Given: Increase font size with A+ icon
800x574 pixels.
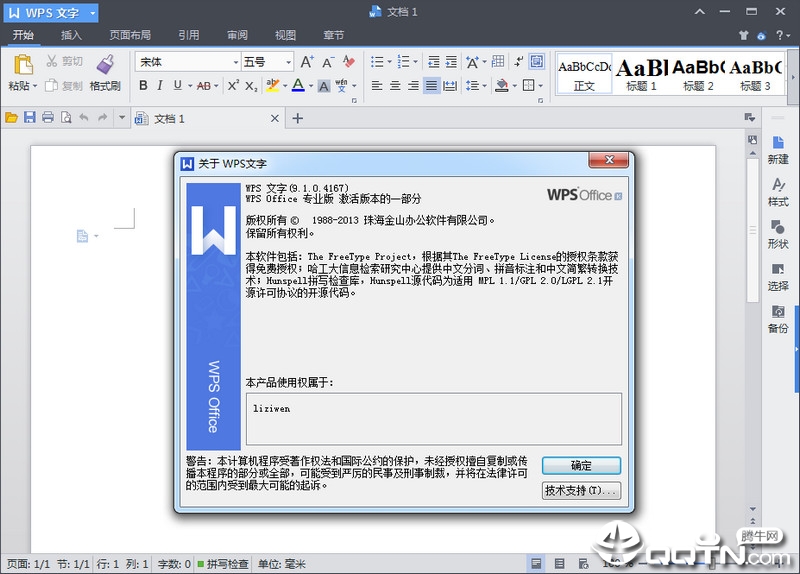Looking at the screenshot, I should tap(307, 62).
